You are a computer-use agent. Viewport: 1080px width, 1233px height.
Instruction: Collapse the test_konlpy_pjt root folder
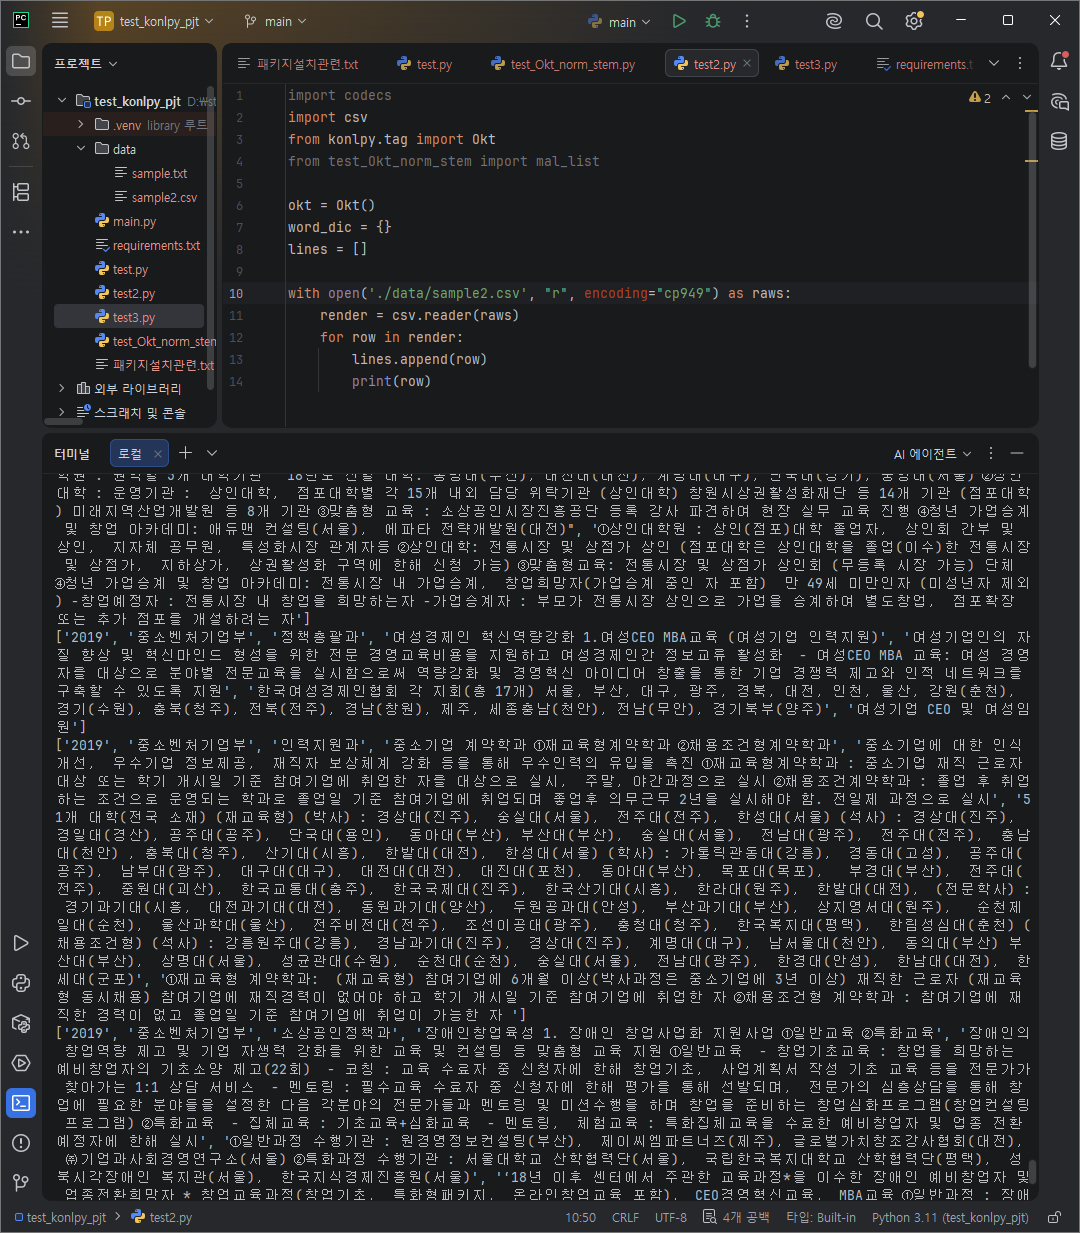coord(62,101)
